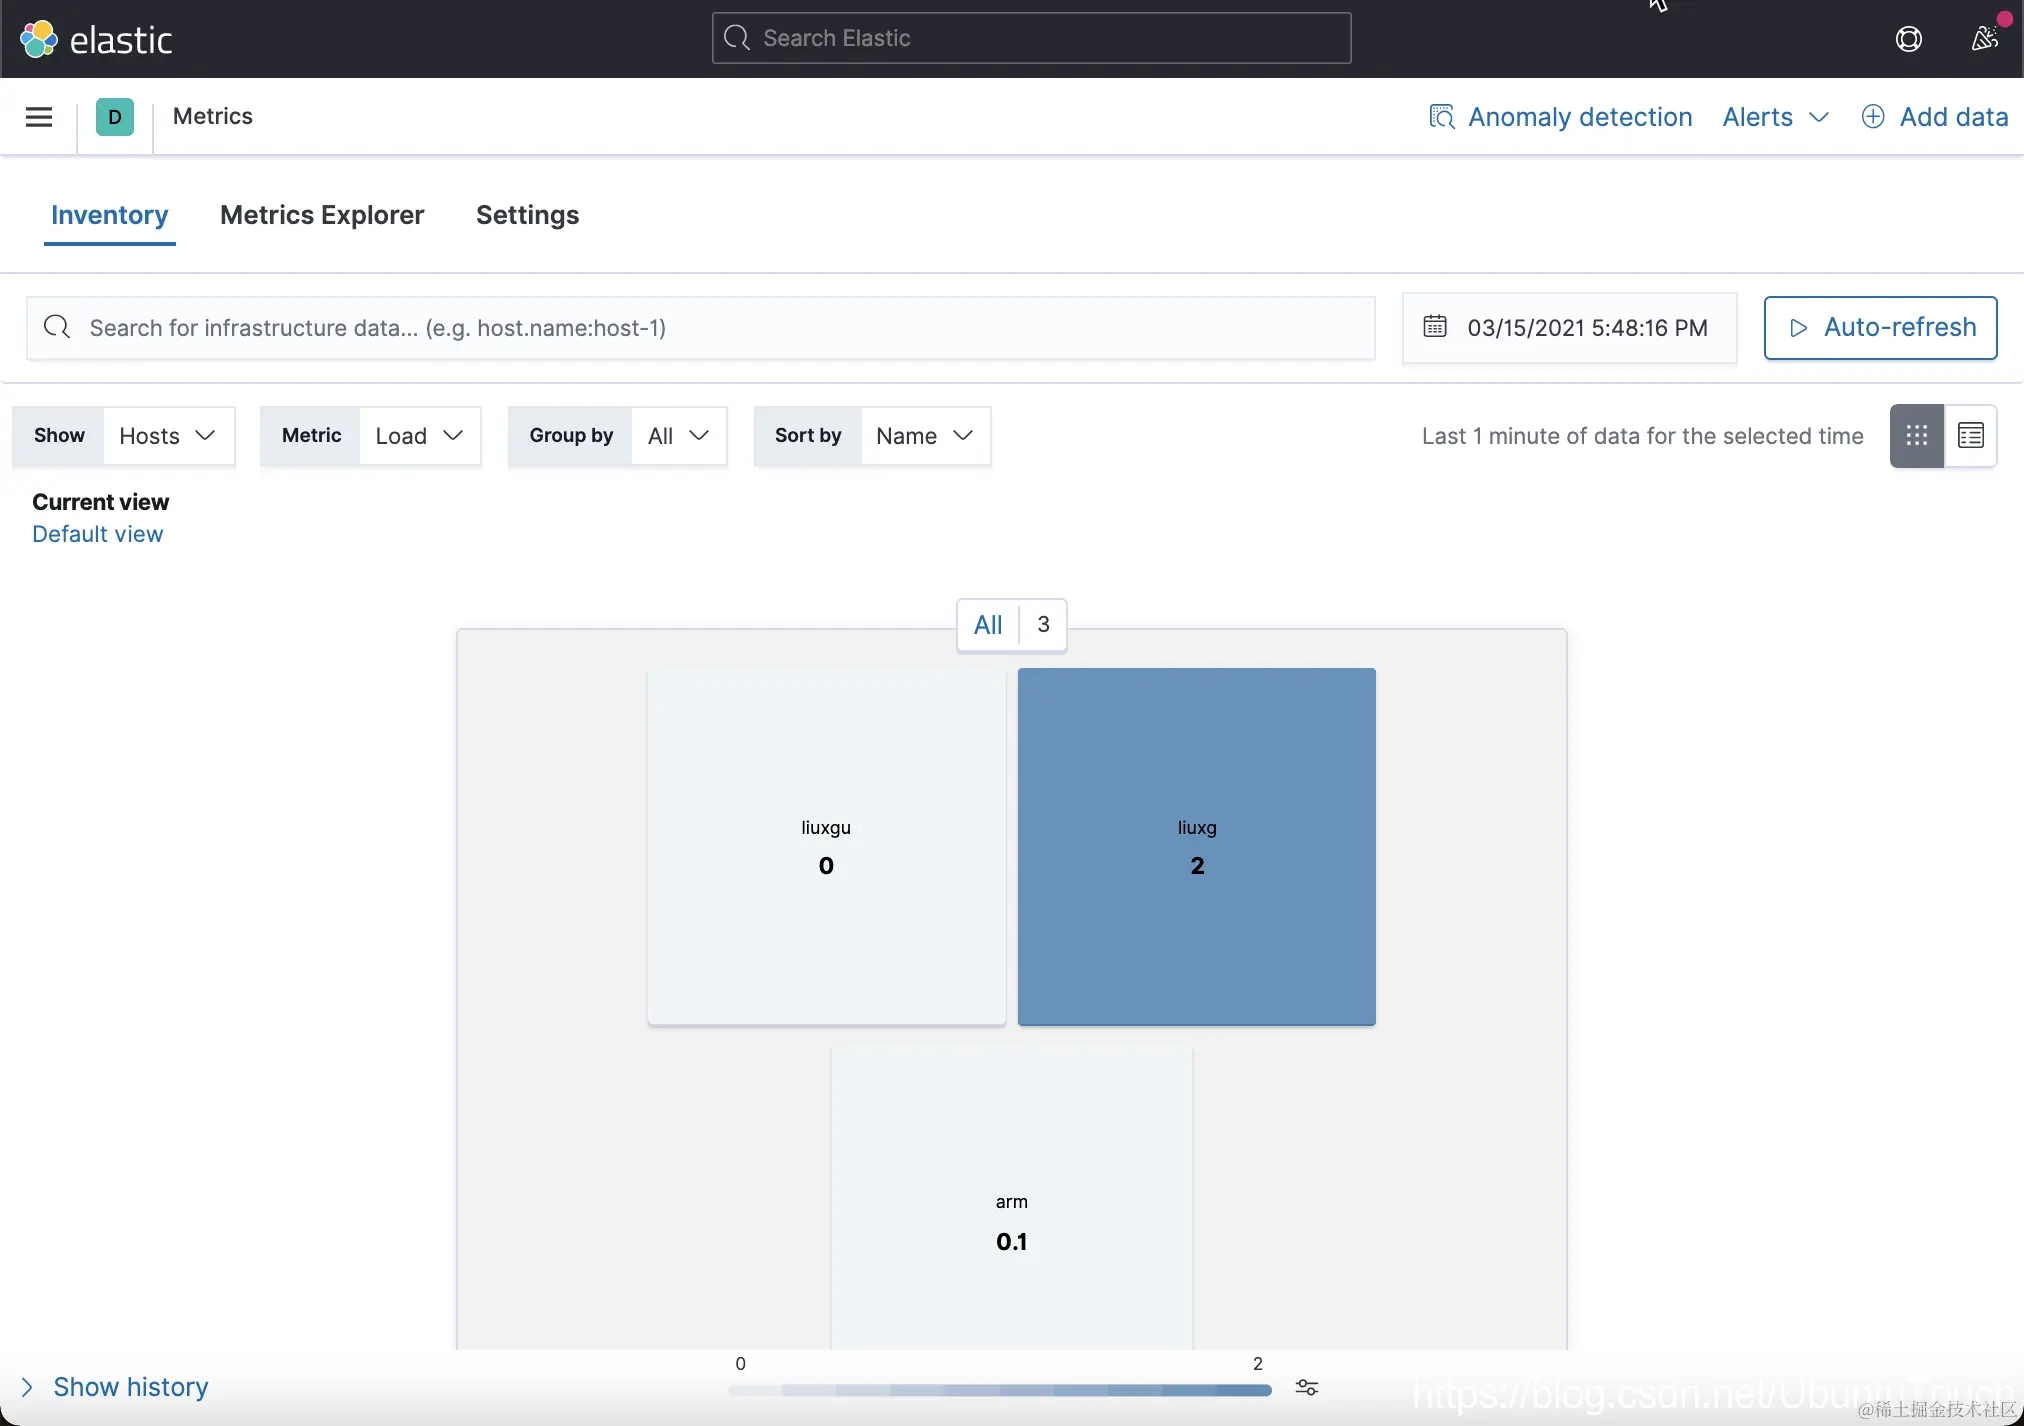
Task: Open the hamburger navigation menu
Action: 39,117
